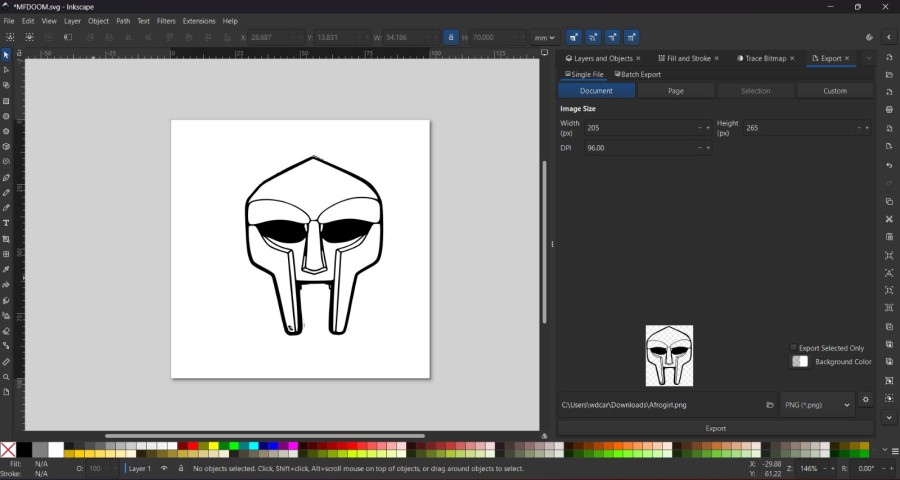Click the Print icon in commands bar
The width and height of the screenshot is (900, 480).
[889, 109]
